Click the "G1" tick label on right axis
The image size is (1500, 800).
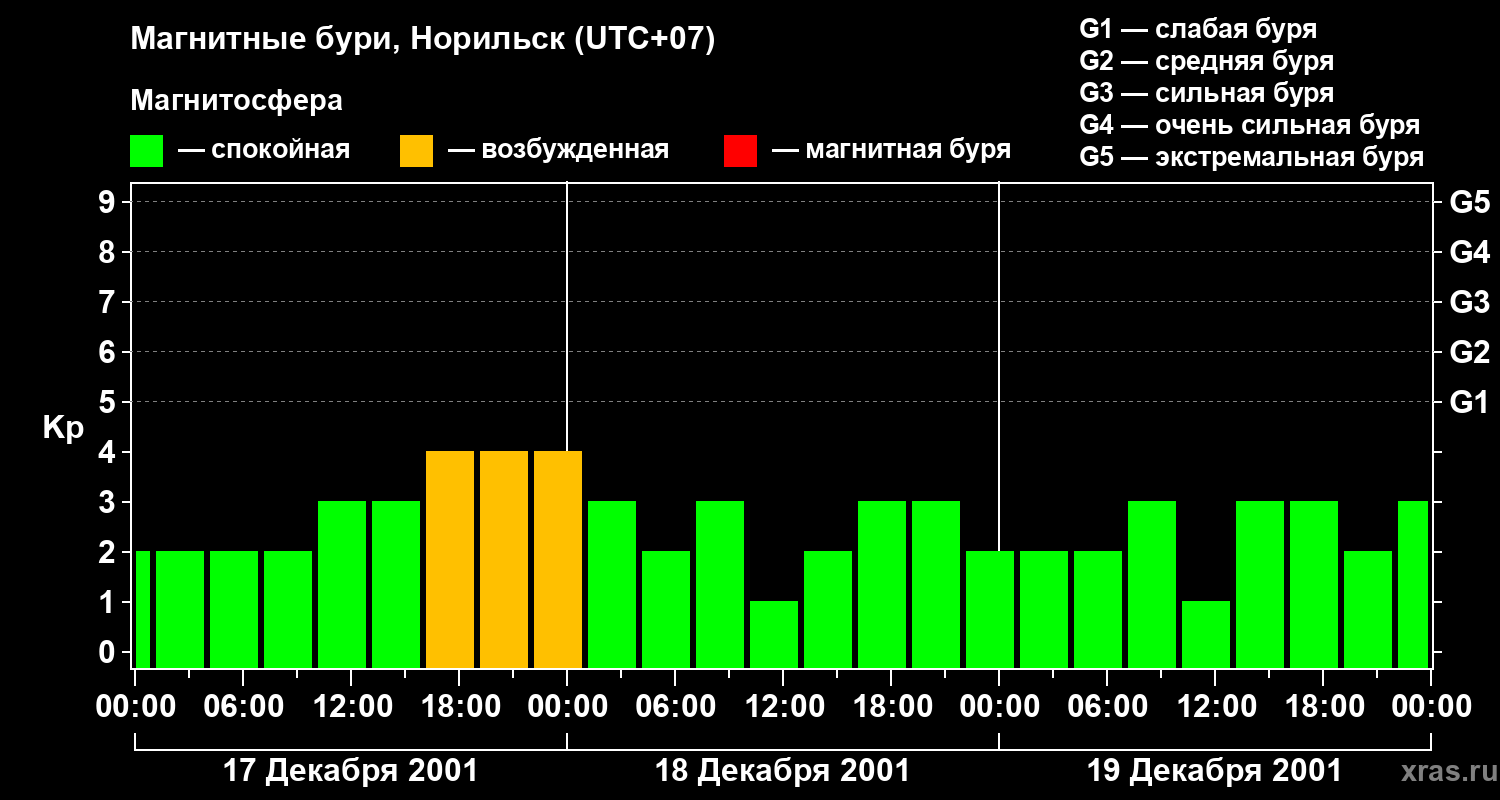[x=1470, y=402]
